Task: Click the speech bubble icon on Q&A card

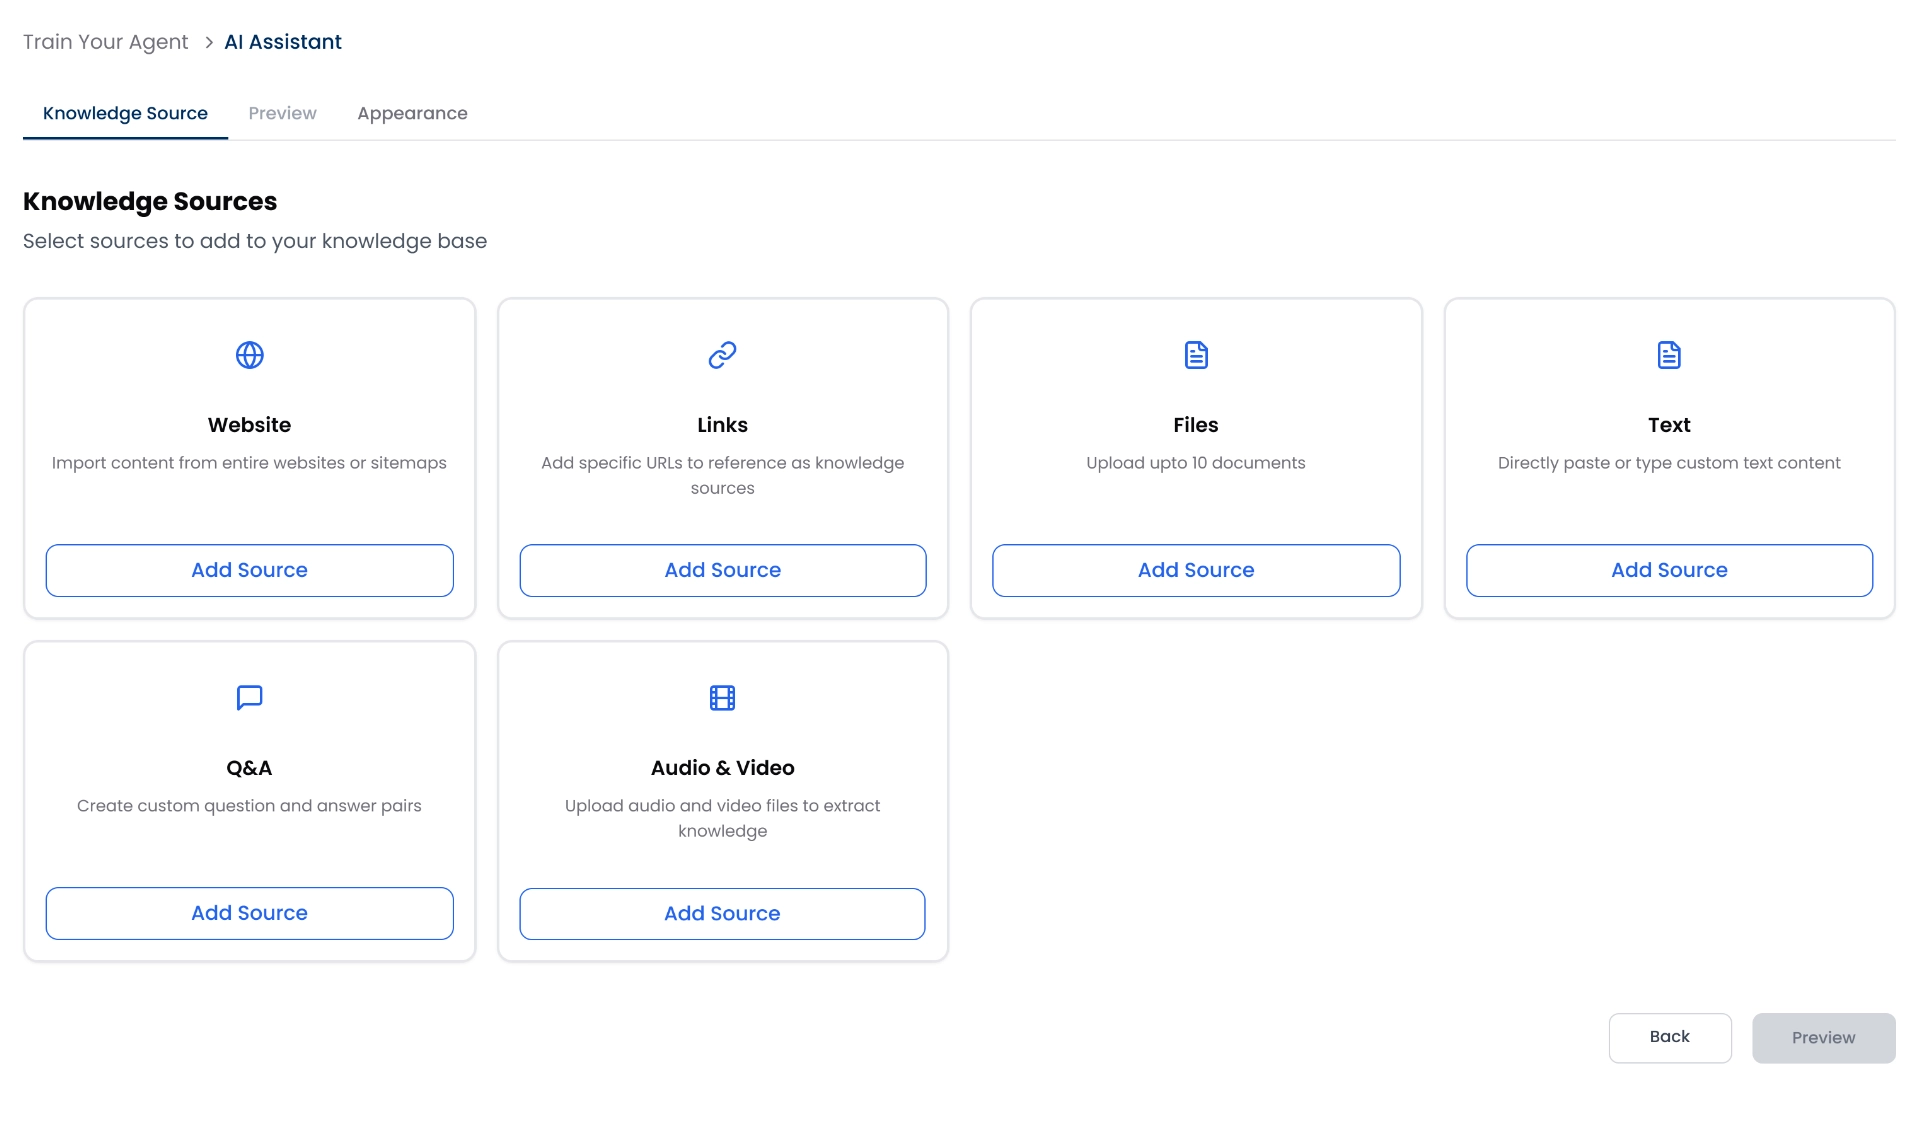Action: click(x=249, y=697)
